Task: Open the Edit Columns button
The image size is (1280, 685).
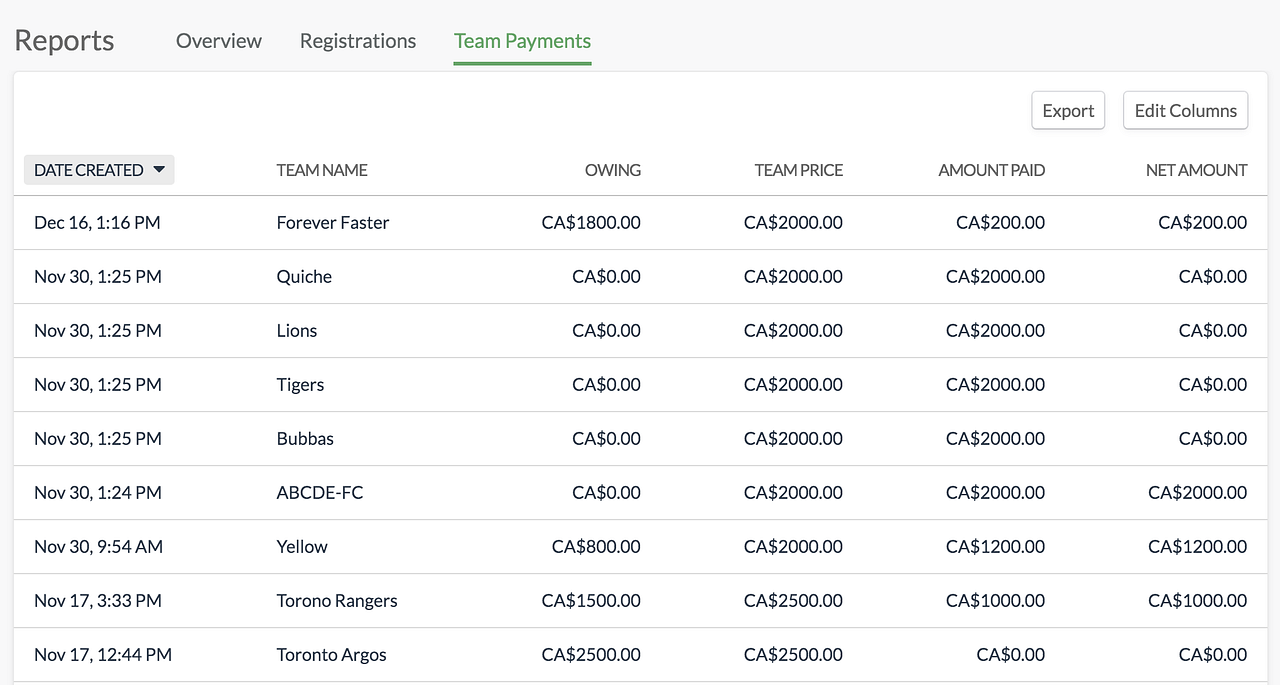Action: [x=1186, y=111]
